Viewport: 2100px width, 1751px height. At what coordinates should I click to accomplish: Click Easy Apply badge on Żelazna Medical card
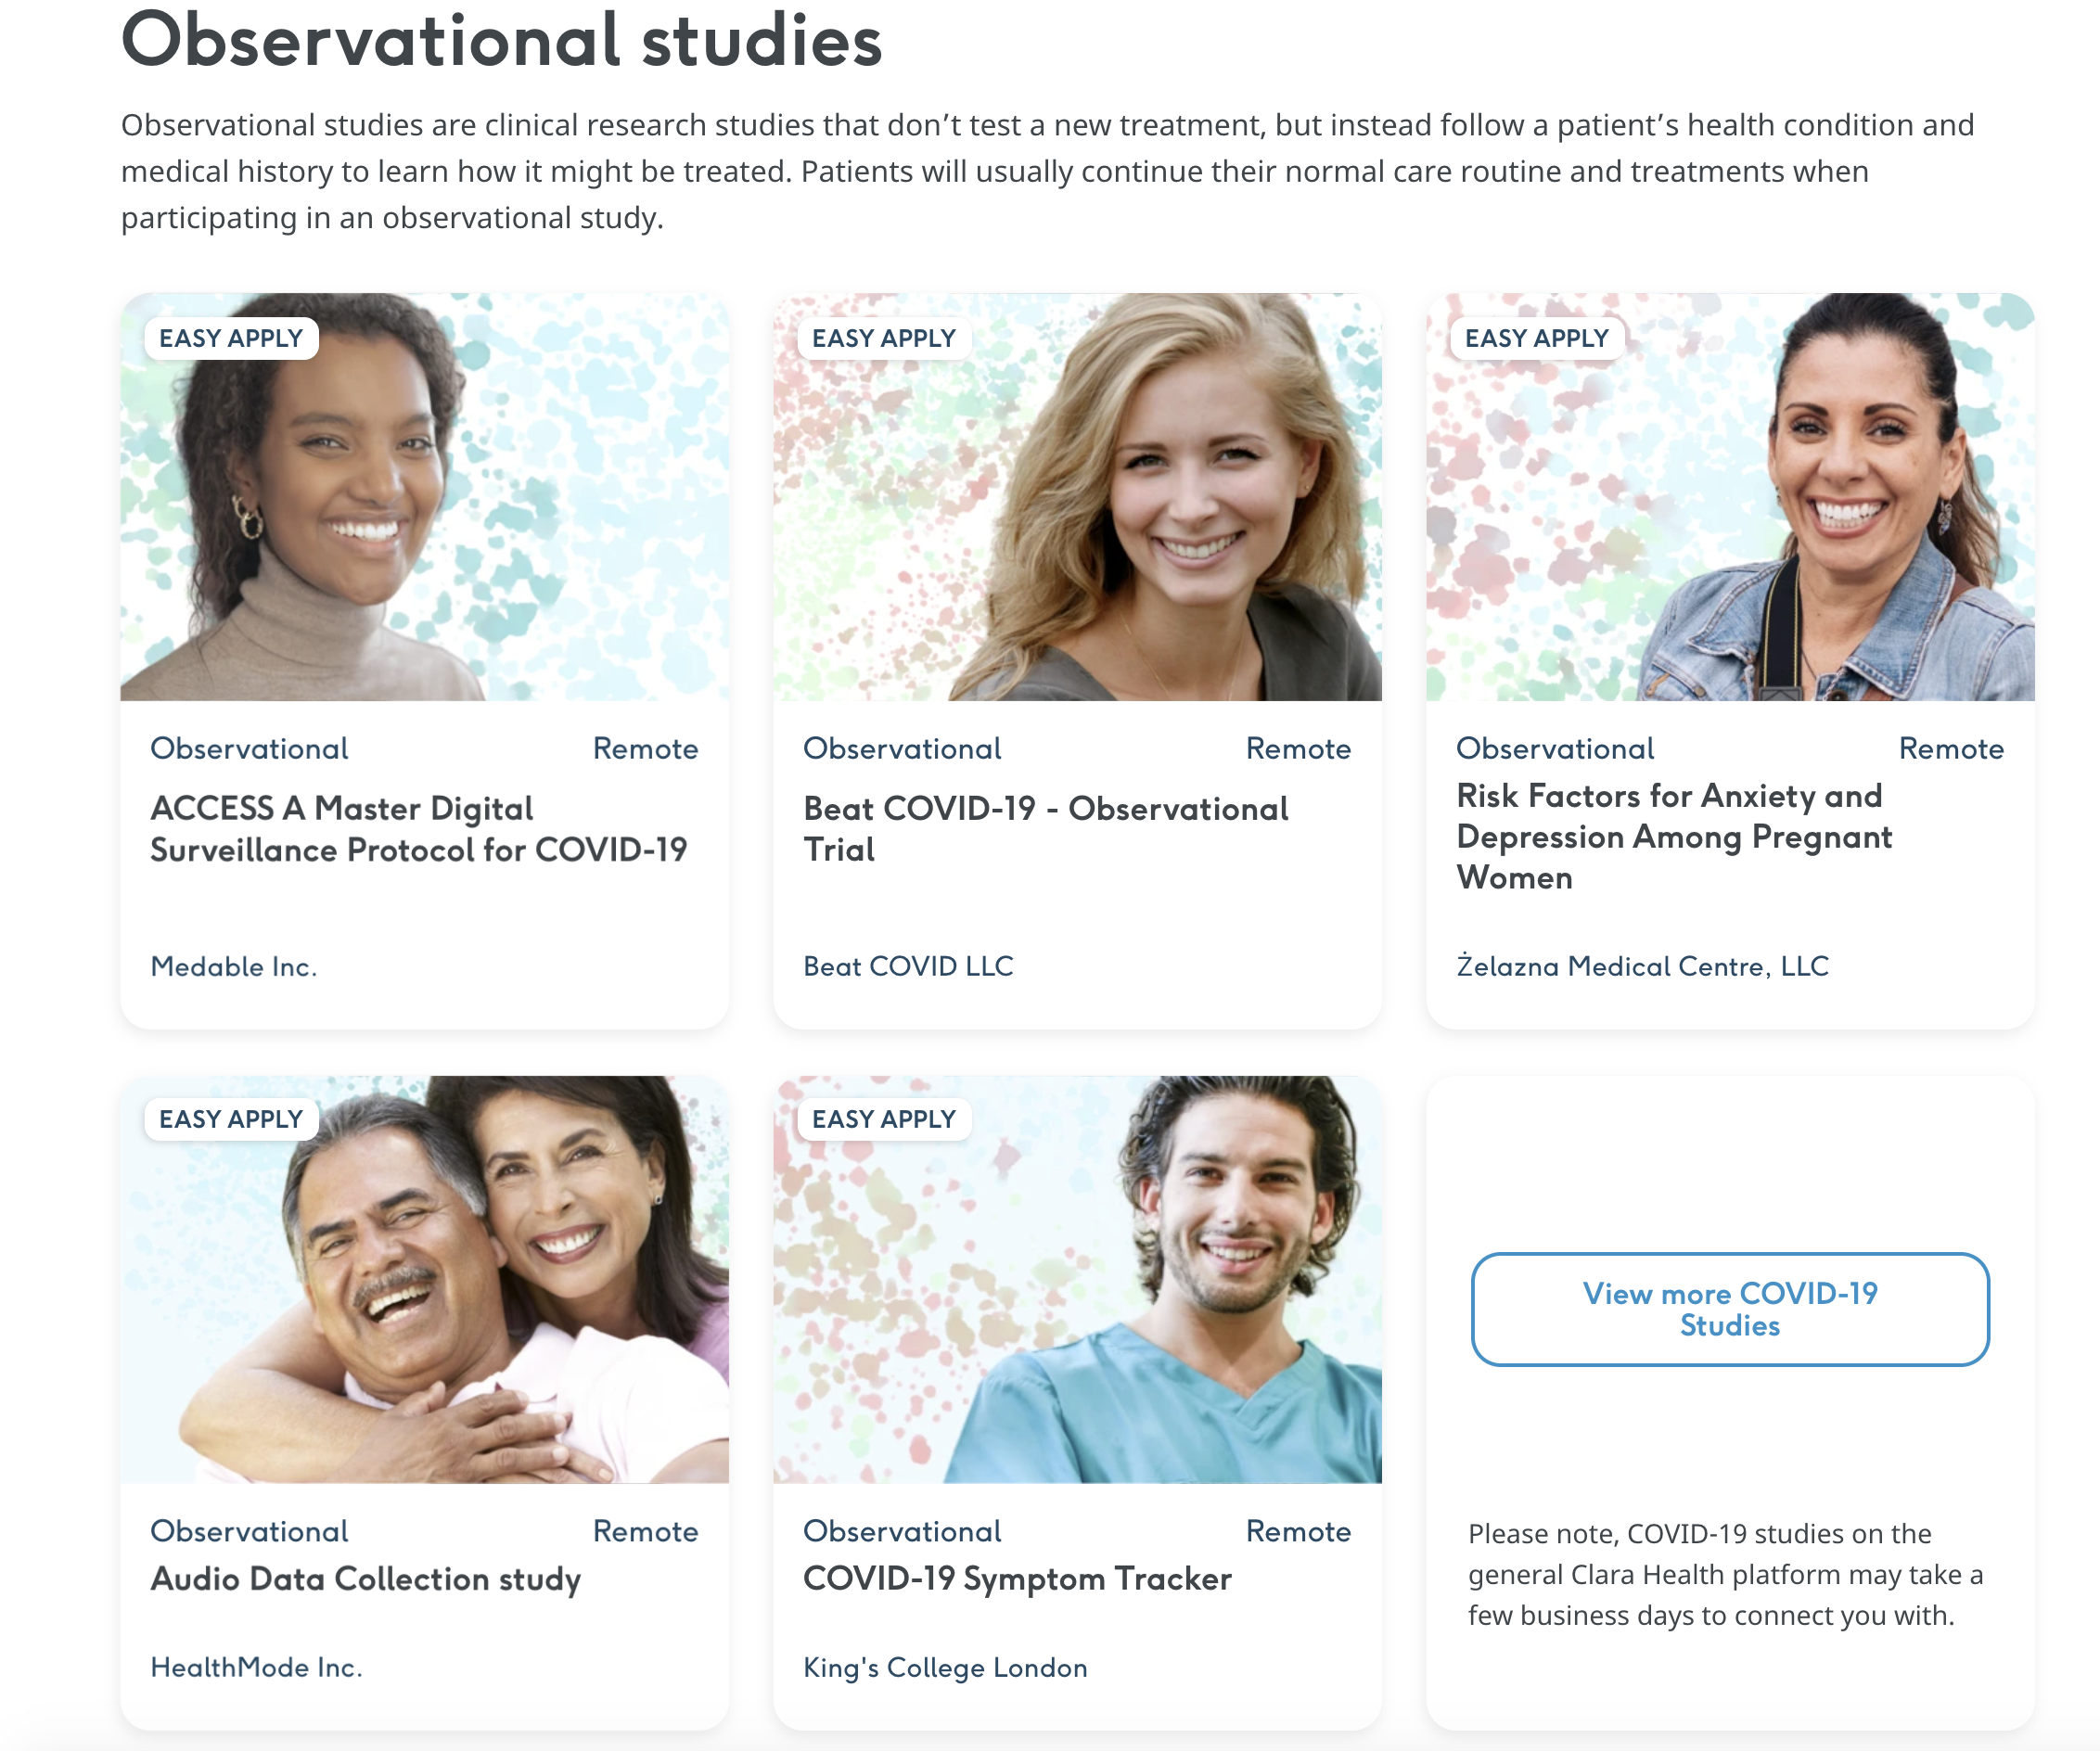pos(1537,338)
